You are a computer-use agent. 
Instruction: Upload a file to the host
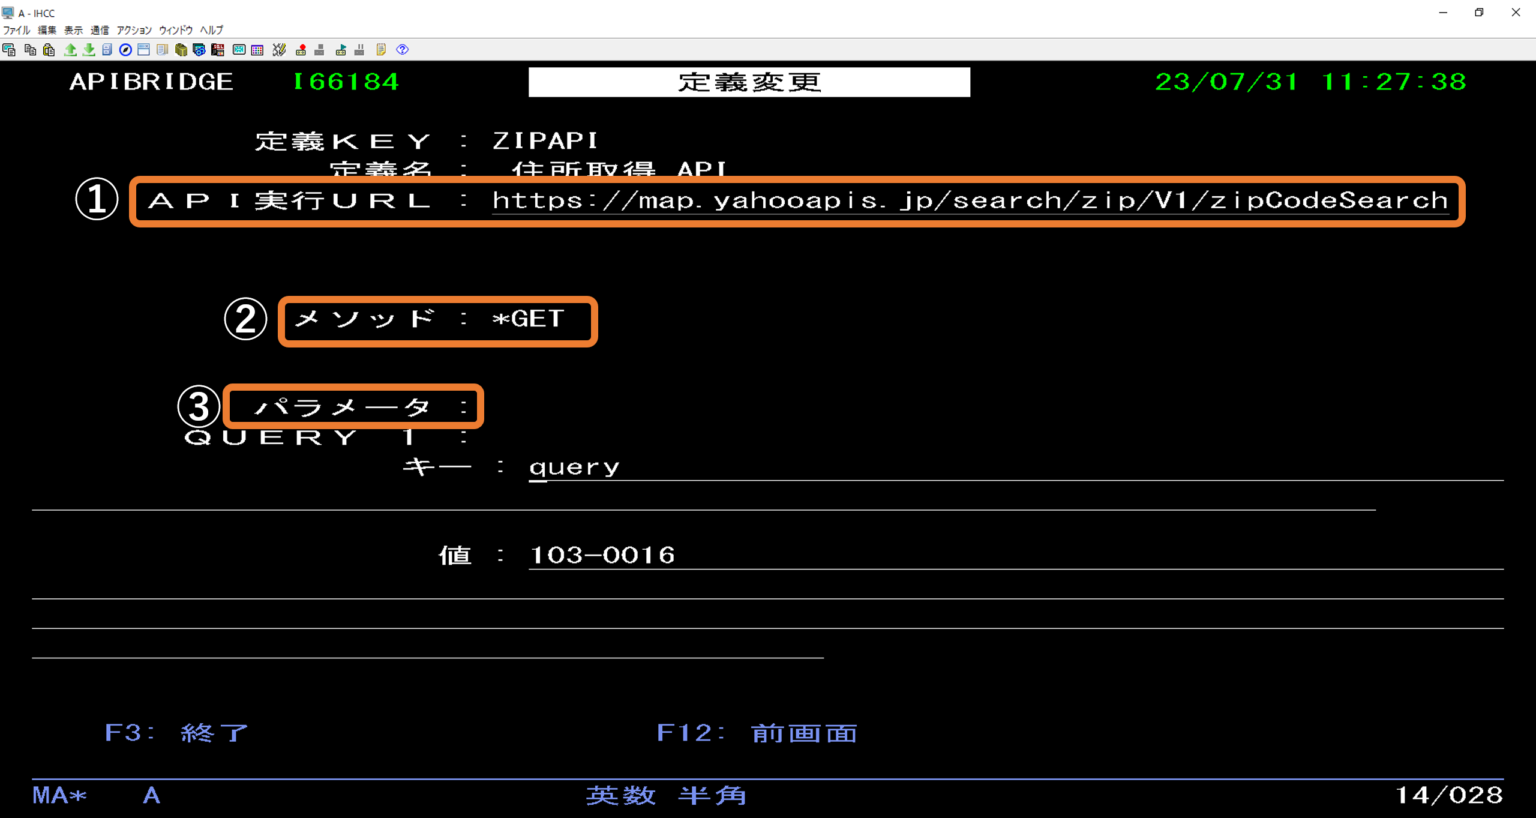click(70, 49)
